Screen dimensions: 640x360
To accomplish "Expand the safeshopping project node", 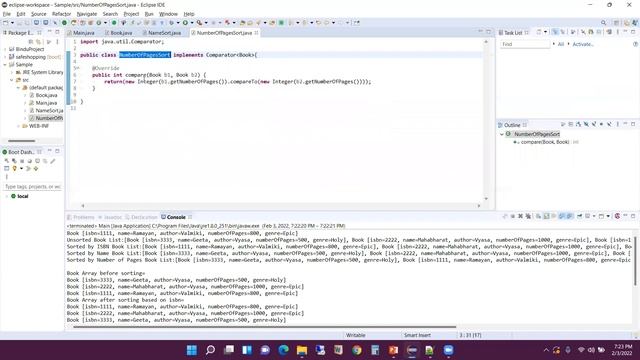I will 5,57.
